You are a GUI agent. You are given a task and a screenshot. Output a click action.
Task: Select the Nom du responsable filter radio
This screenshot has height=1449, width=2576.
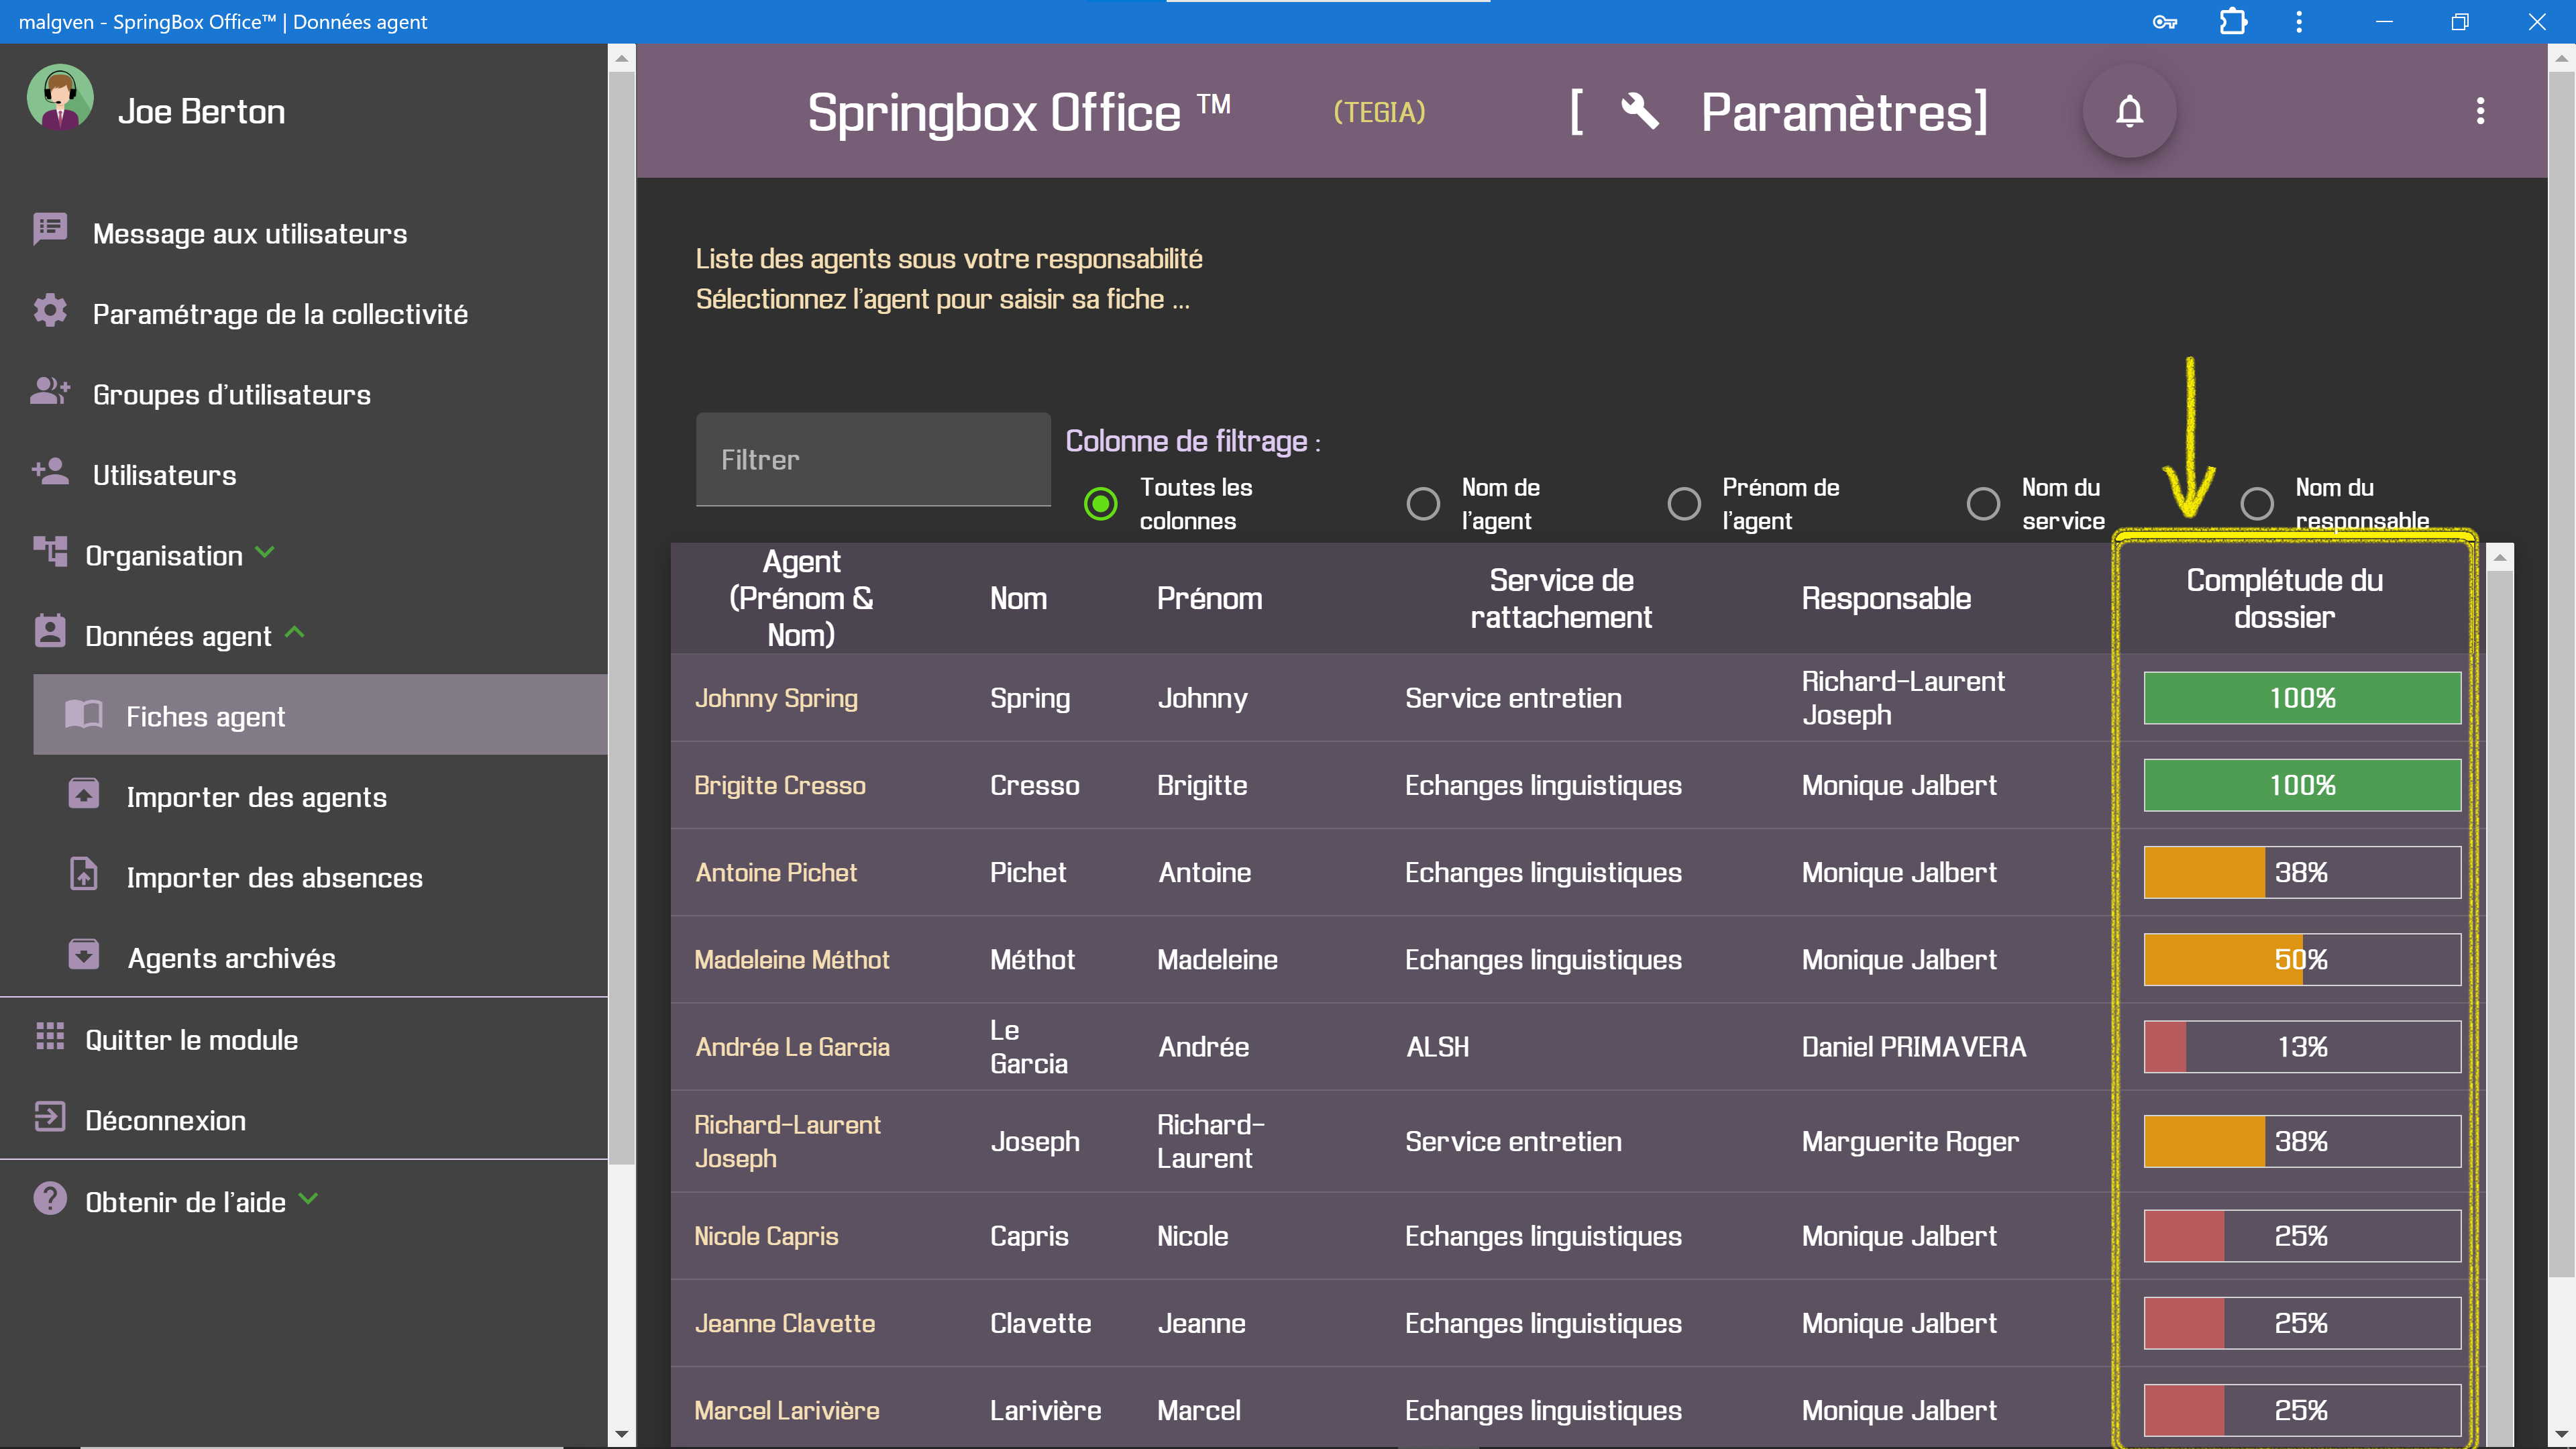pyautogui.click(x=2257, y=503)
